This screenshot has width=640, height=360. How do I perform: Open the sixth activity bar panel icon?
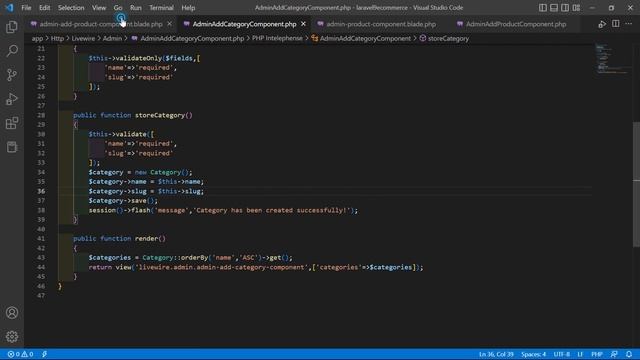(x=12, y=147)
